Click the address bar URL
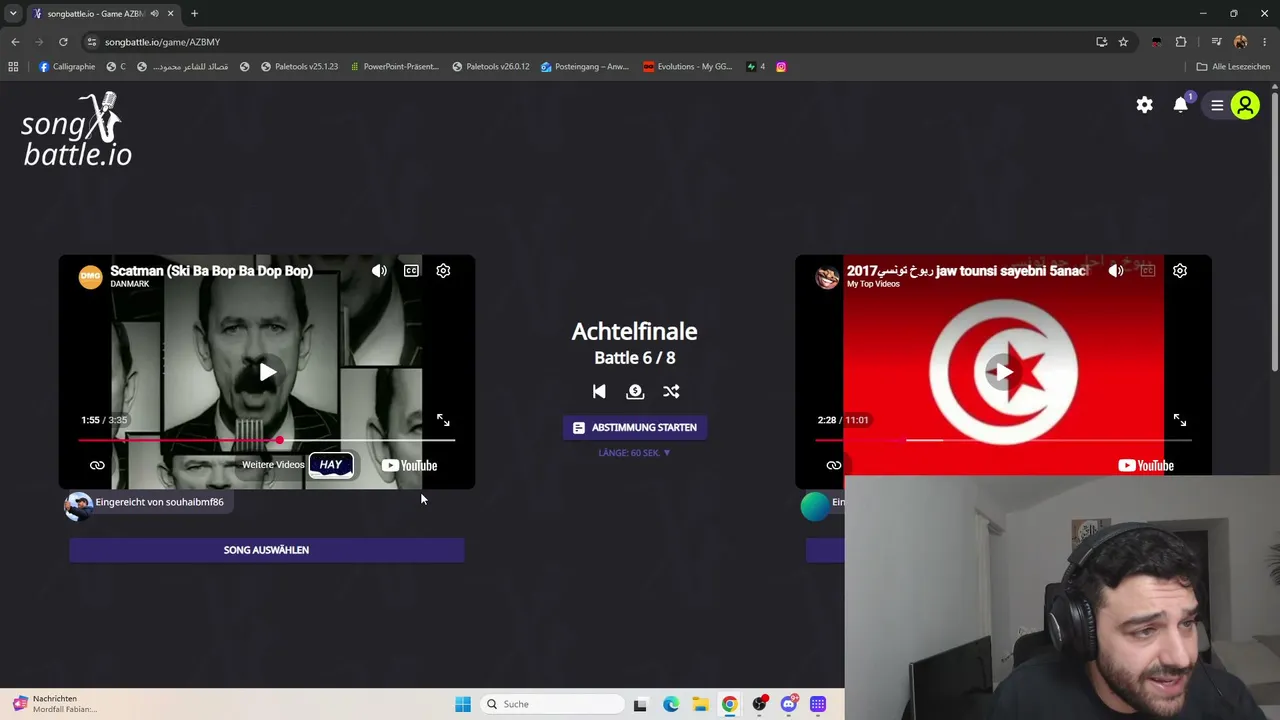 click(162, 42)
